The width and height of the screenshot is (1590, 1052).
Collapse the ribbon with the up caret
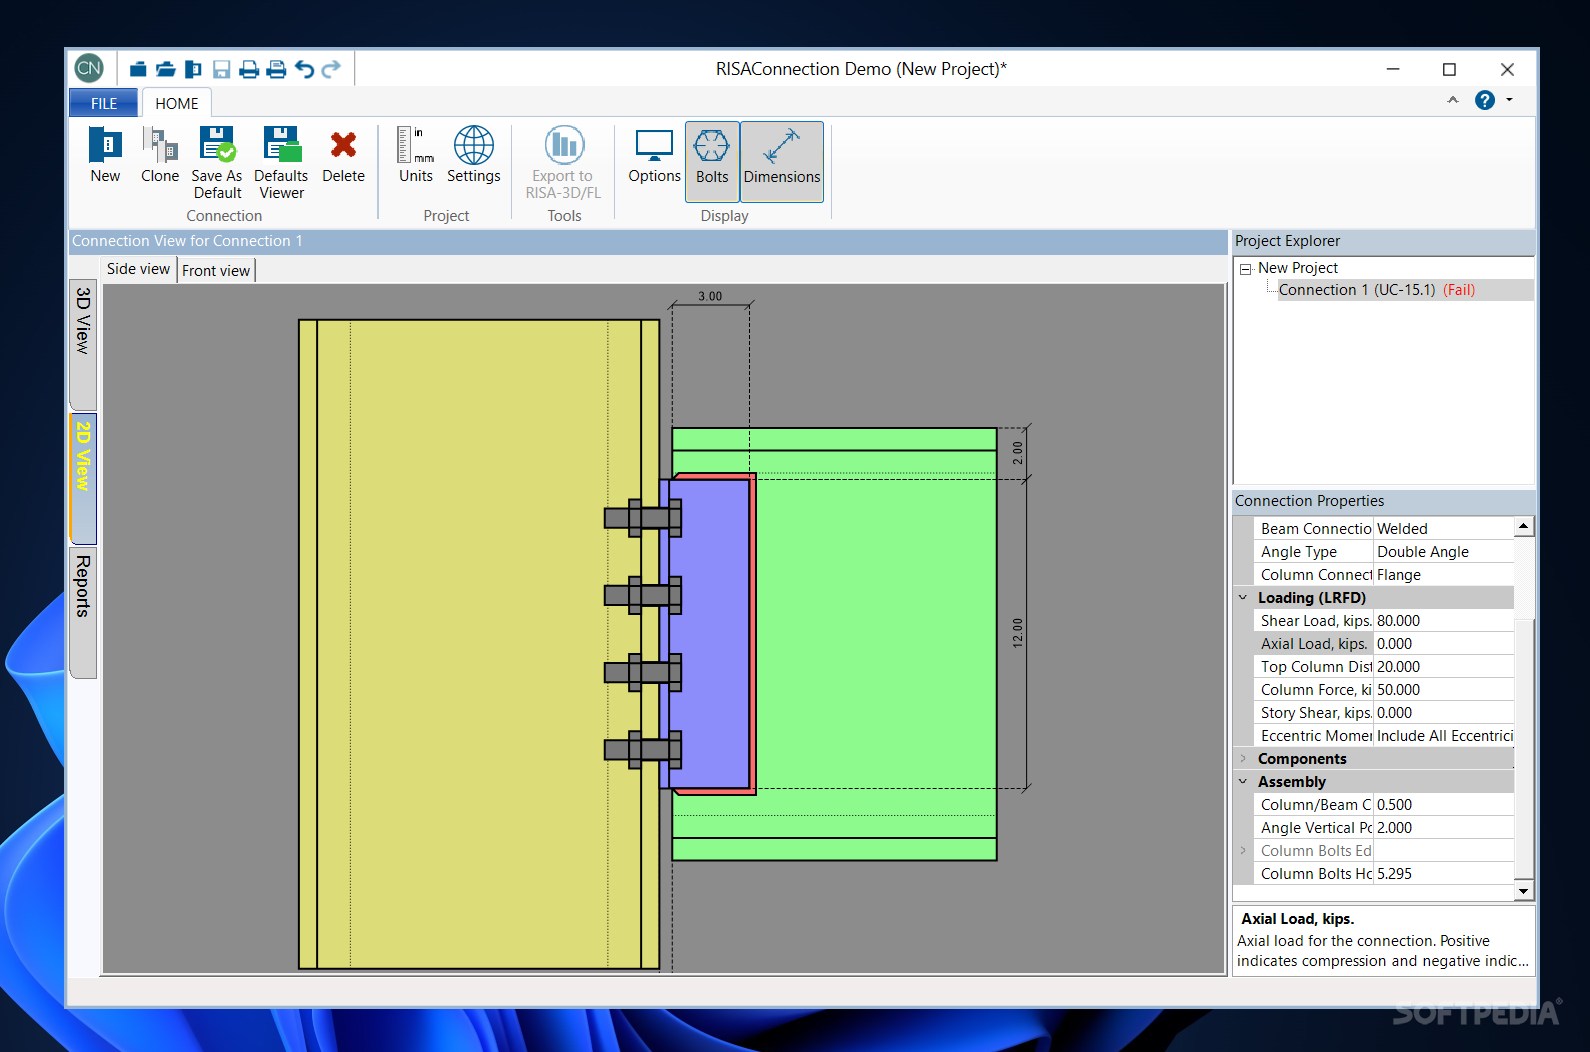(1453, 100)
